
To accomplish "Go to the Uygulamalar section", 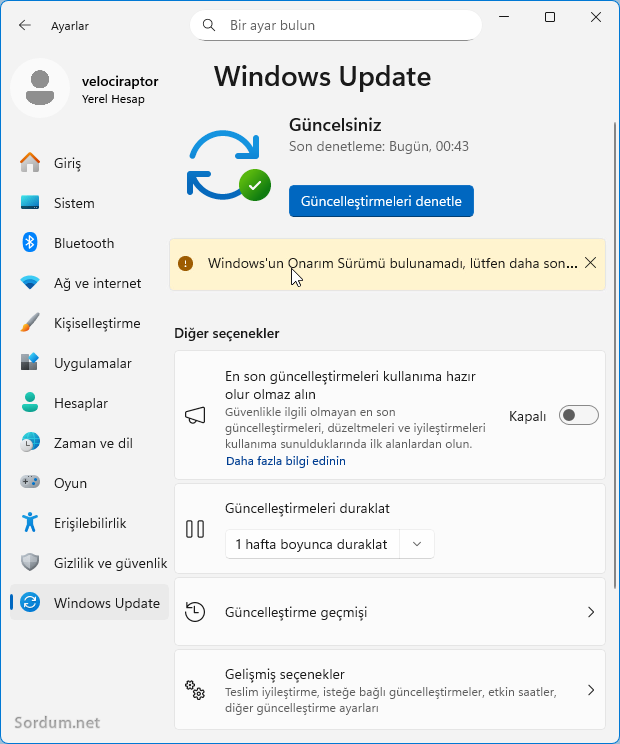I will (92, 363).
